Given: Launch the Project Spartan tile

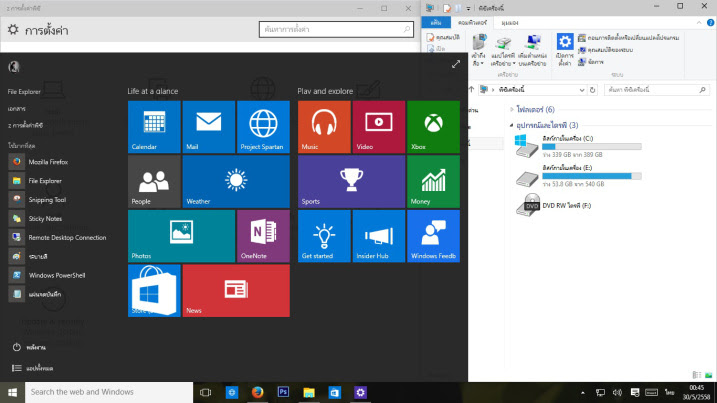Looking at the screenshot, I should coord(263,127).
